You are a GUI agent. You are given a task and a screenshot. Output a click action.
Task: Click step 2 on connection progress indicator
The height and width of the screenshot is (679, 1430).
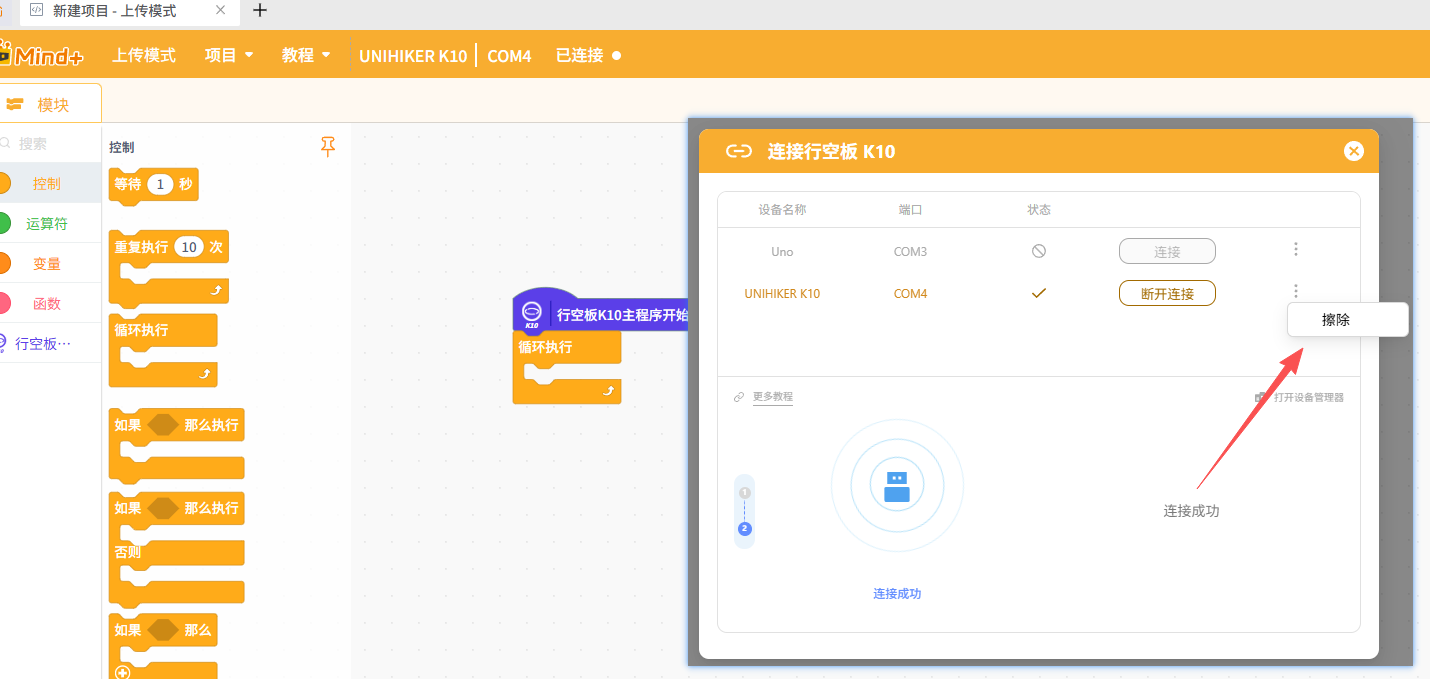point(744,529)
